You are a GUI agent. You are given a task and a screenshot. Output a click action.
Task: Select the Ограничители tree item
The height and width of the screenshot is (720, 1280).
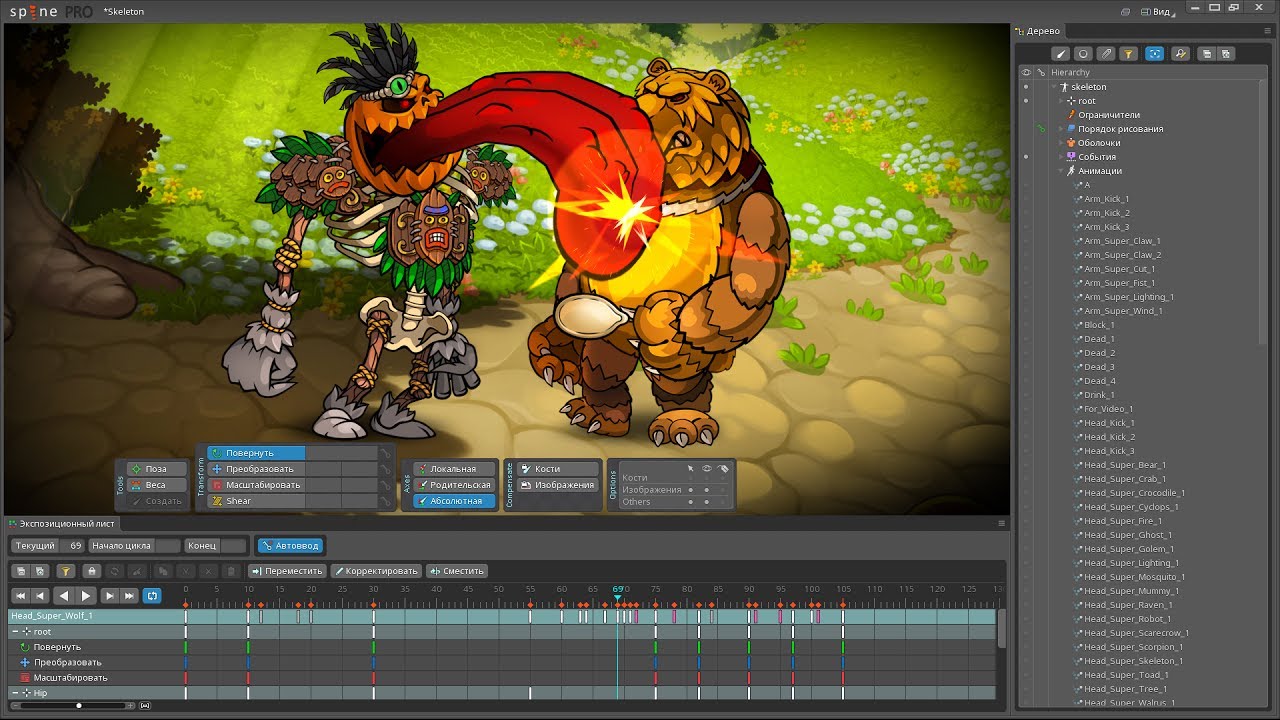pyautogui.click(x=1108, y=115)
